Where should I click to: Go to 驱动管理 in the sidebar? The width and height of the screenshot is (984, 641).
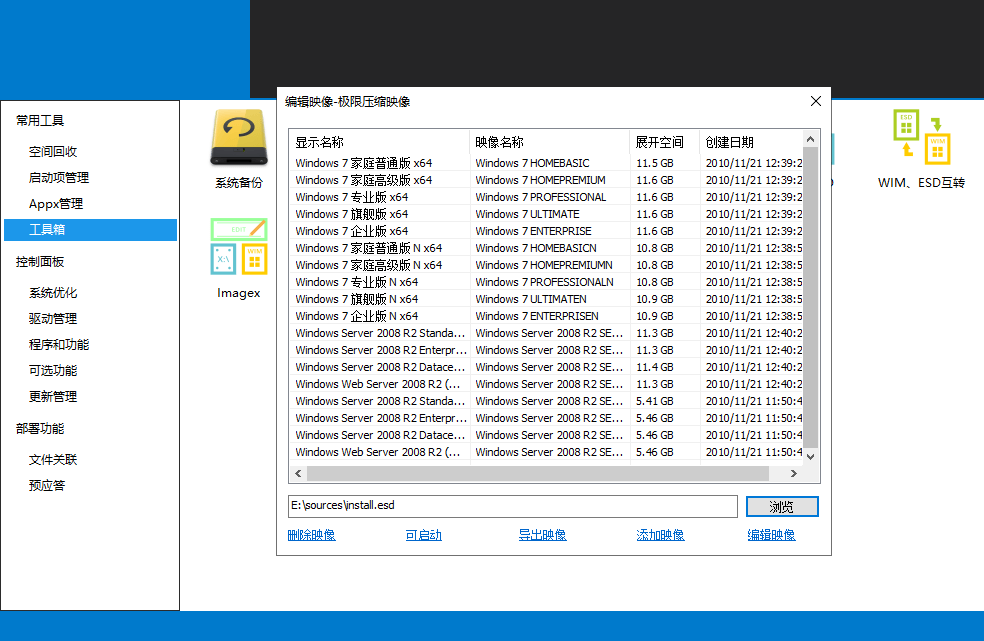[x=53, y=319]
